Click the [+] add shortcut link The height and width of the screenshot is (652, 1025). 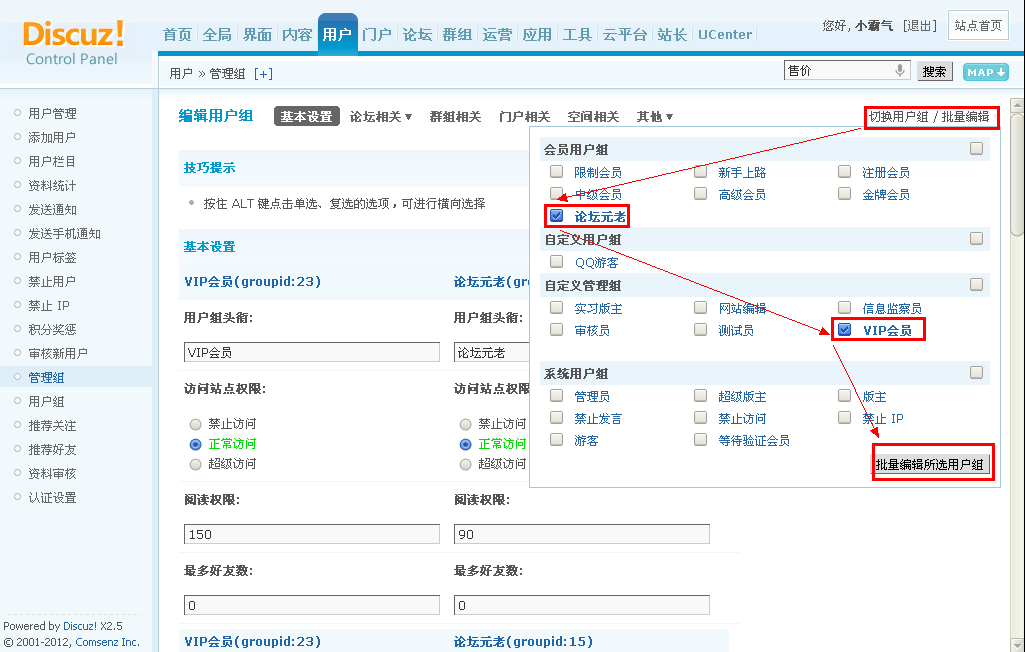click(263, 74)
